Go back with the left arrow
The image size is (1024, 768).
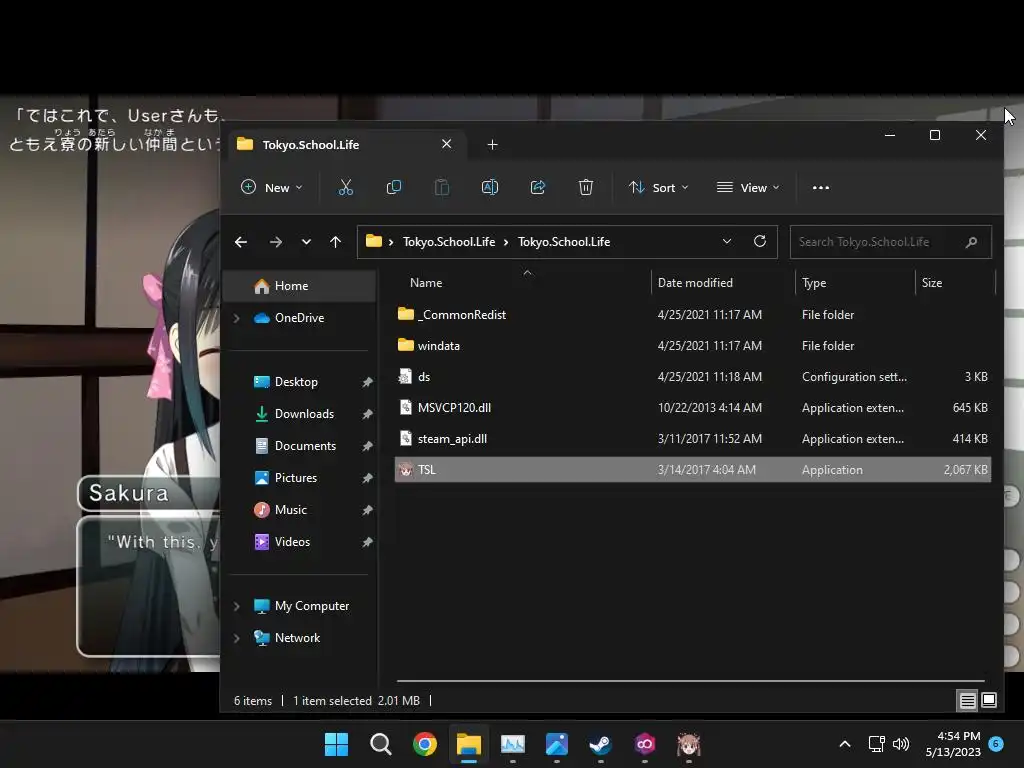tap(241, 242)
